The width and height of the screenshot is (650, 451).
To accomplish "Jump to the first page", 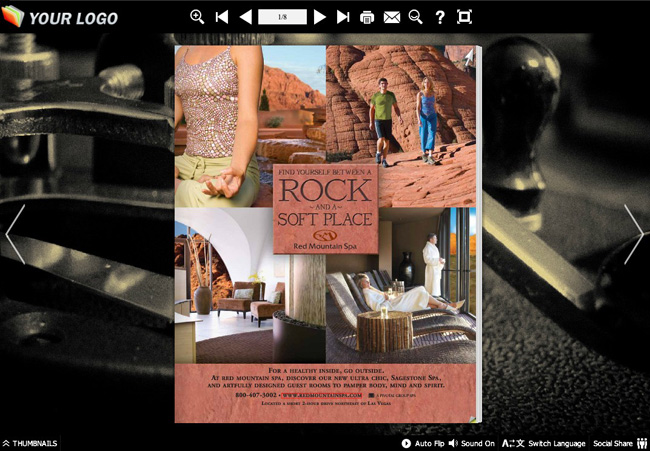I will point(222,17).
